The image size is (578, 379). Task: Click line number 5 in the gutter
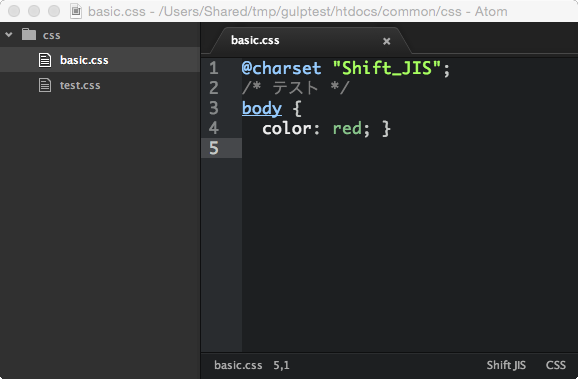click(x=214, y=148)
